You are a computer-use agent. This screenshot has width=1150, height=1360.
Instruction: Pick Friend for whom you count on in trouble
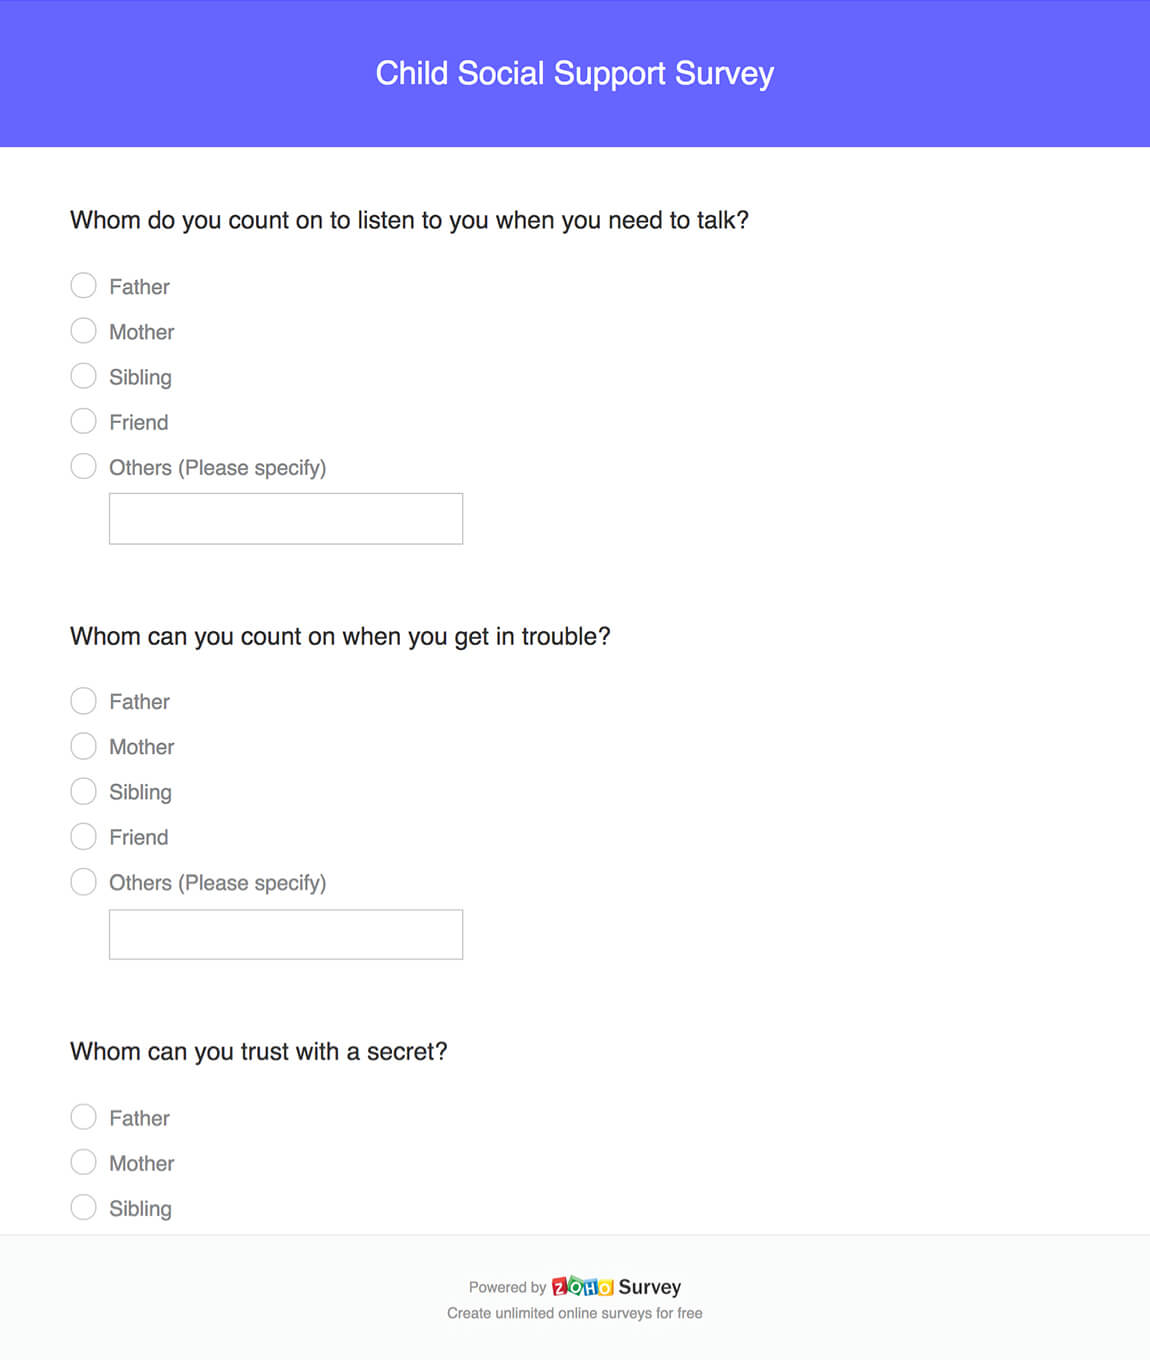point(84,836)
